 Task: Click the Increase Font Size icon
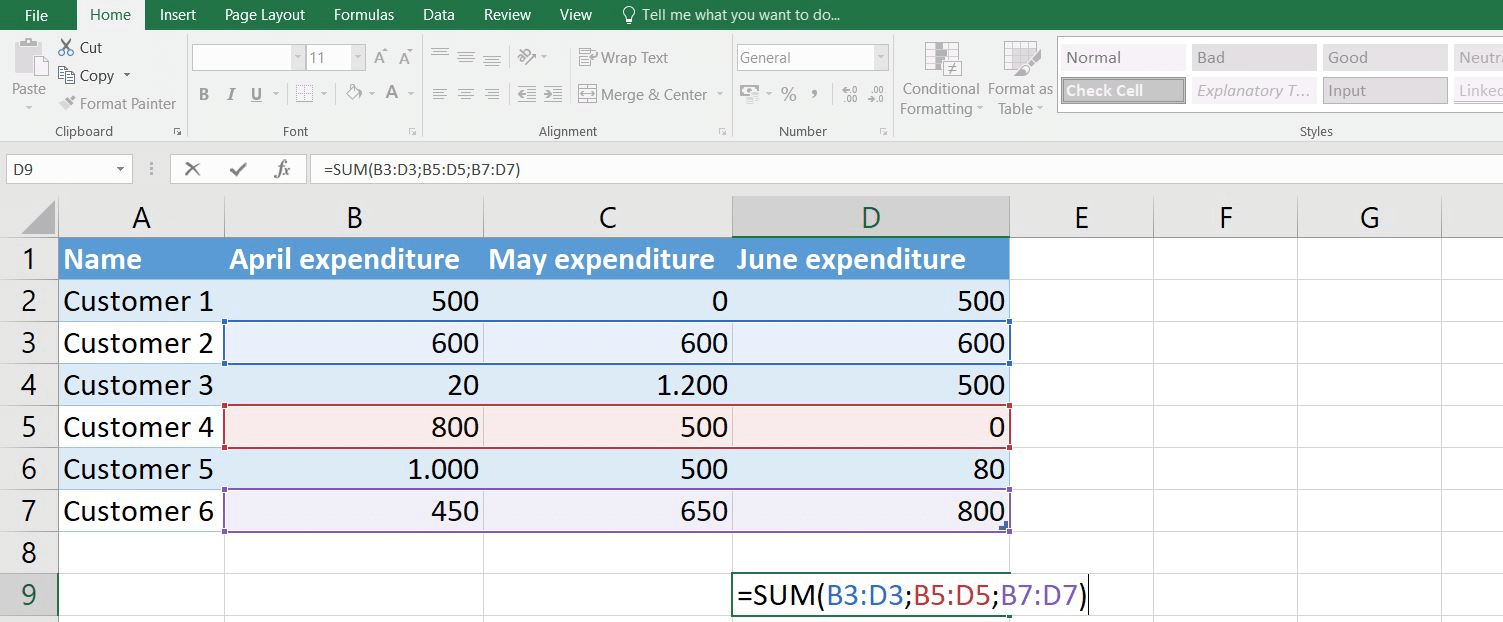(381, 58)
